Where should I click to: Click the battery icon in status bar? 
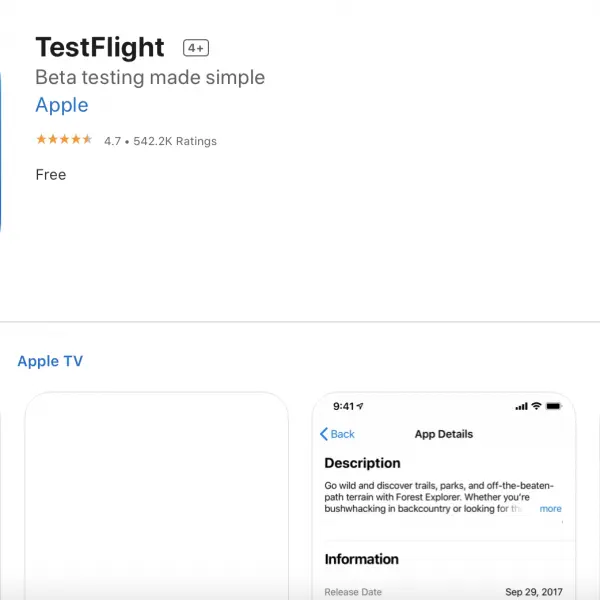554,406
